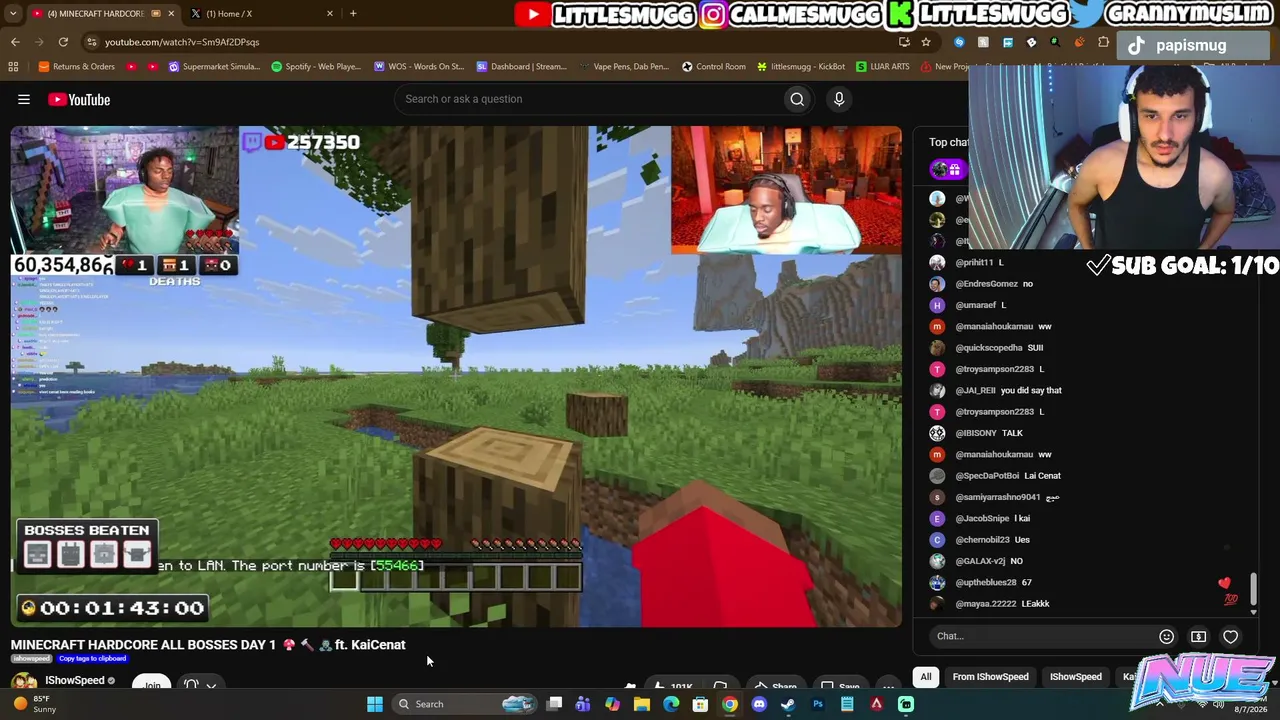
Task: Open Task View on the taskbar
Action: click(554, 704)
